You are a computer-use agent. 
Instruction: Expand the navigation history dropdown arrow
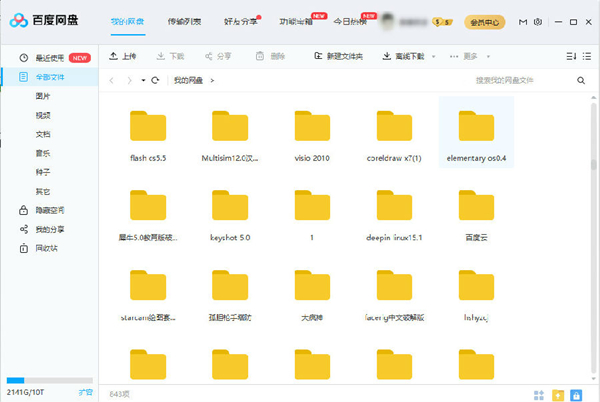tap(143, 79)
